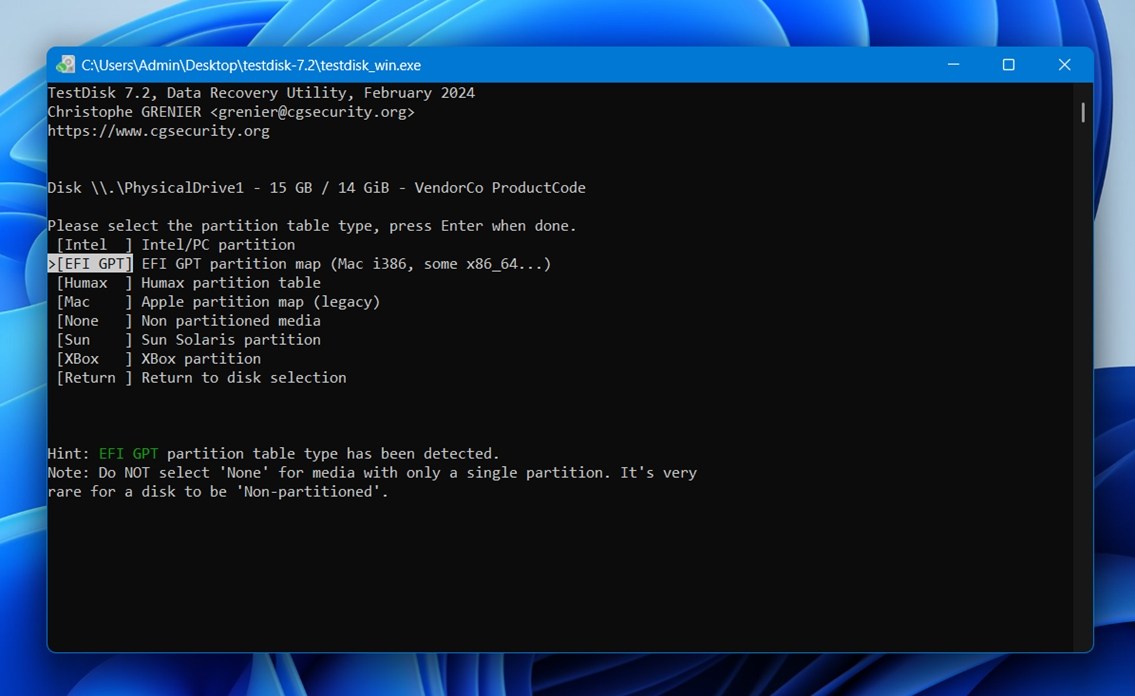This screenshot has width=1135, height=696.
Task: Click the grenier@cgsecurity.org email text
Action: 313,112
